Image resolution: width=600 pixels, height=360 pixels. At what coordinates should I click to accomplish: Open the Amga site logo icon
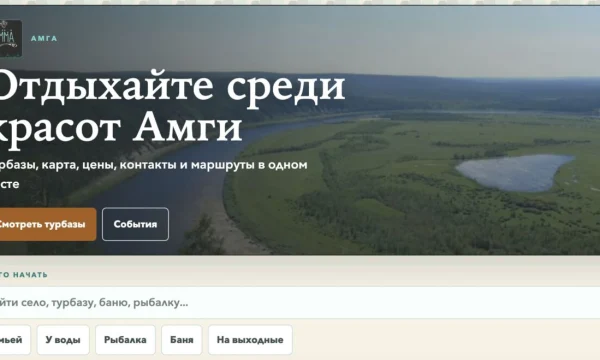(x=10, y=39)
